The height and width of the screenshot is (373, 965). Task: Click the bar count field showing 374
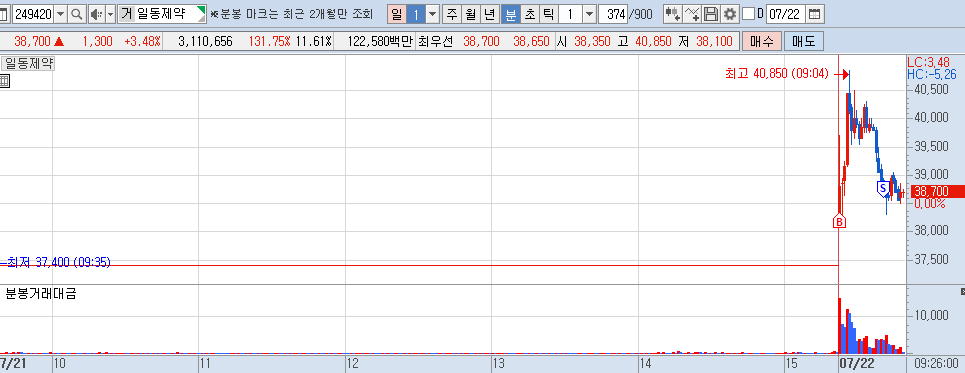click(612, 14)
